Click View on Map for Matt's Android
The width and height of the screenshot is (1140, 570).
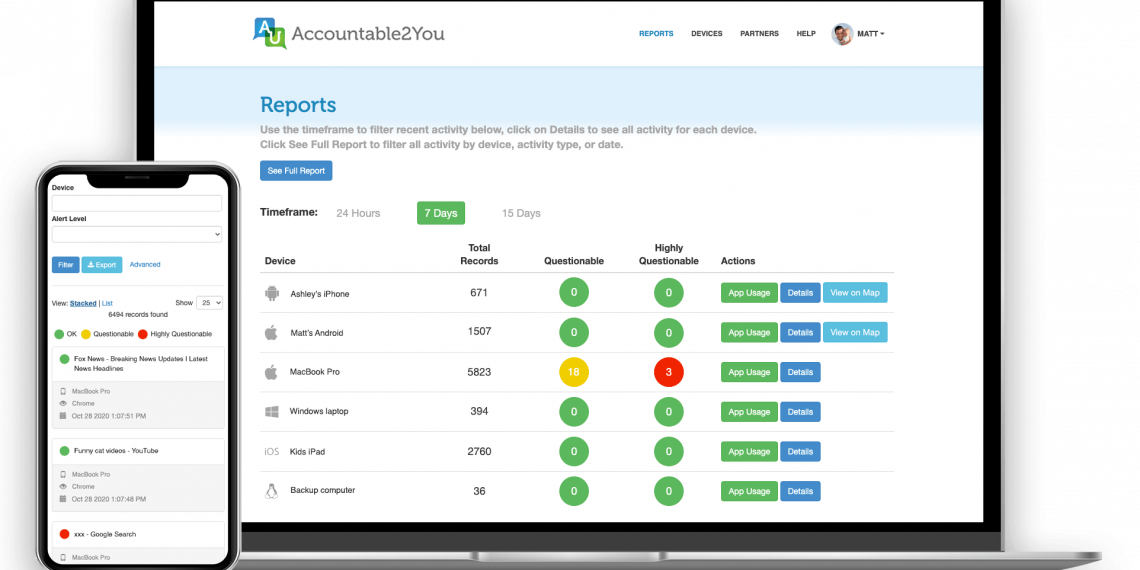[x=855, y=332]
